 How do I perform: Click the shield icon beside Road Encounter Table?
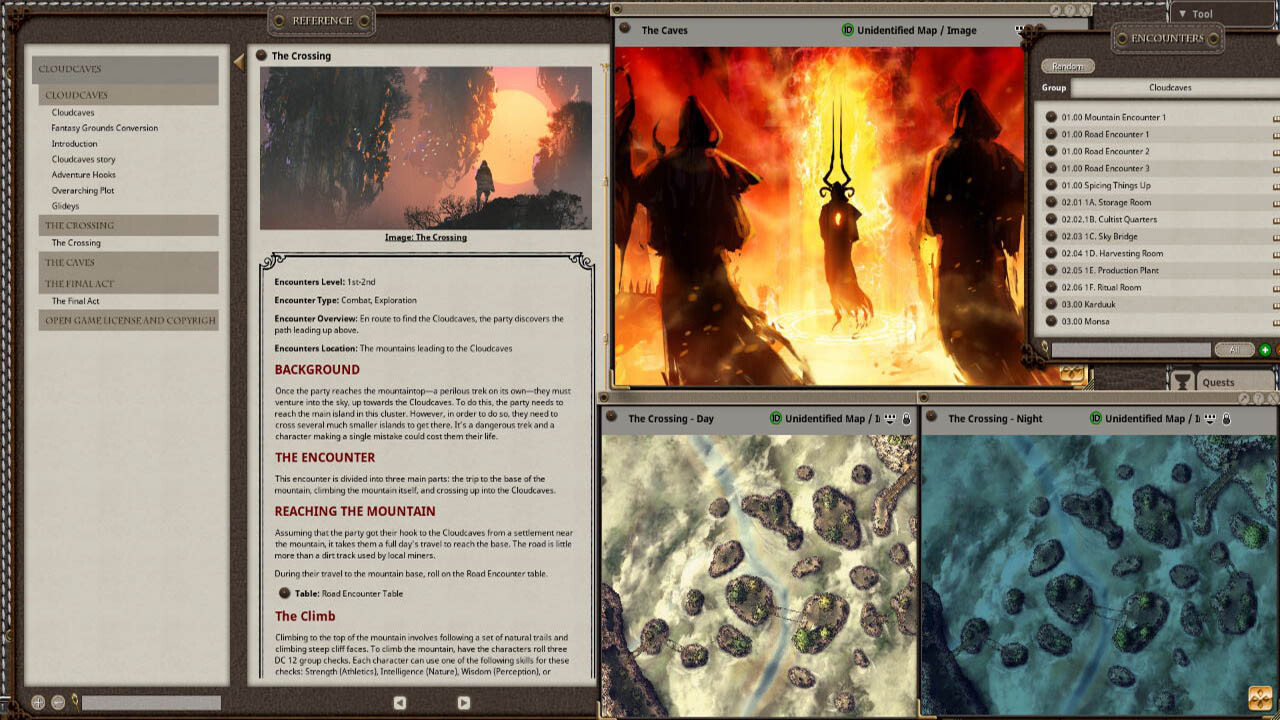click(287, 592)
